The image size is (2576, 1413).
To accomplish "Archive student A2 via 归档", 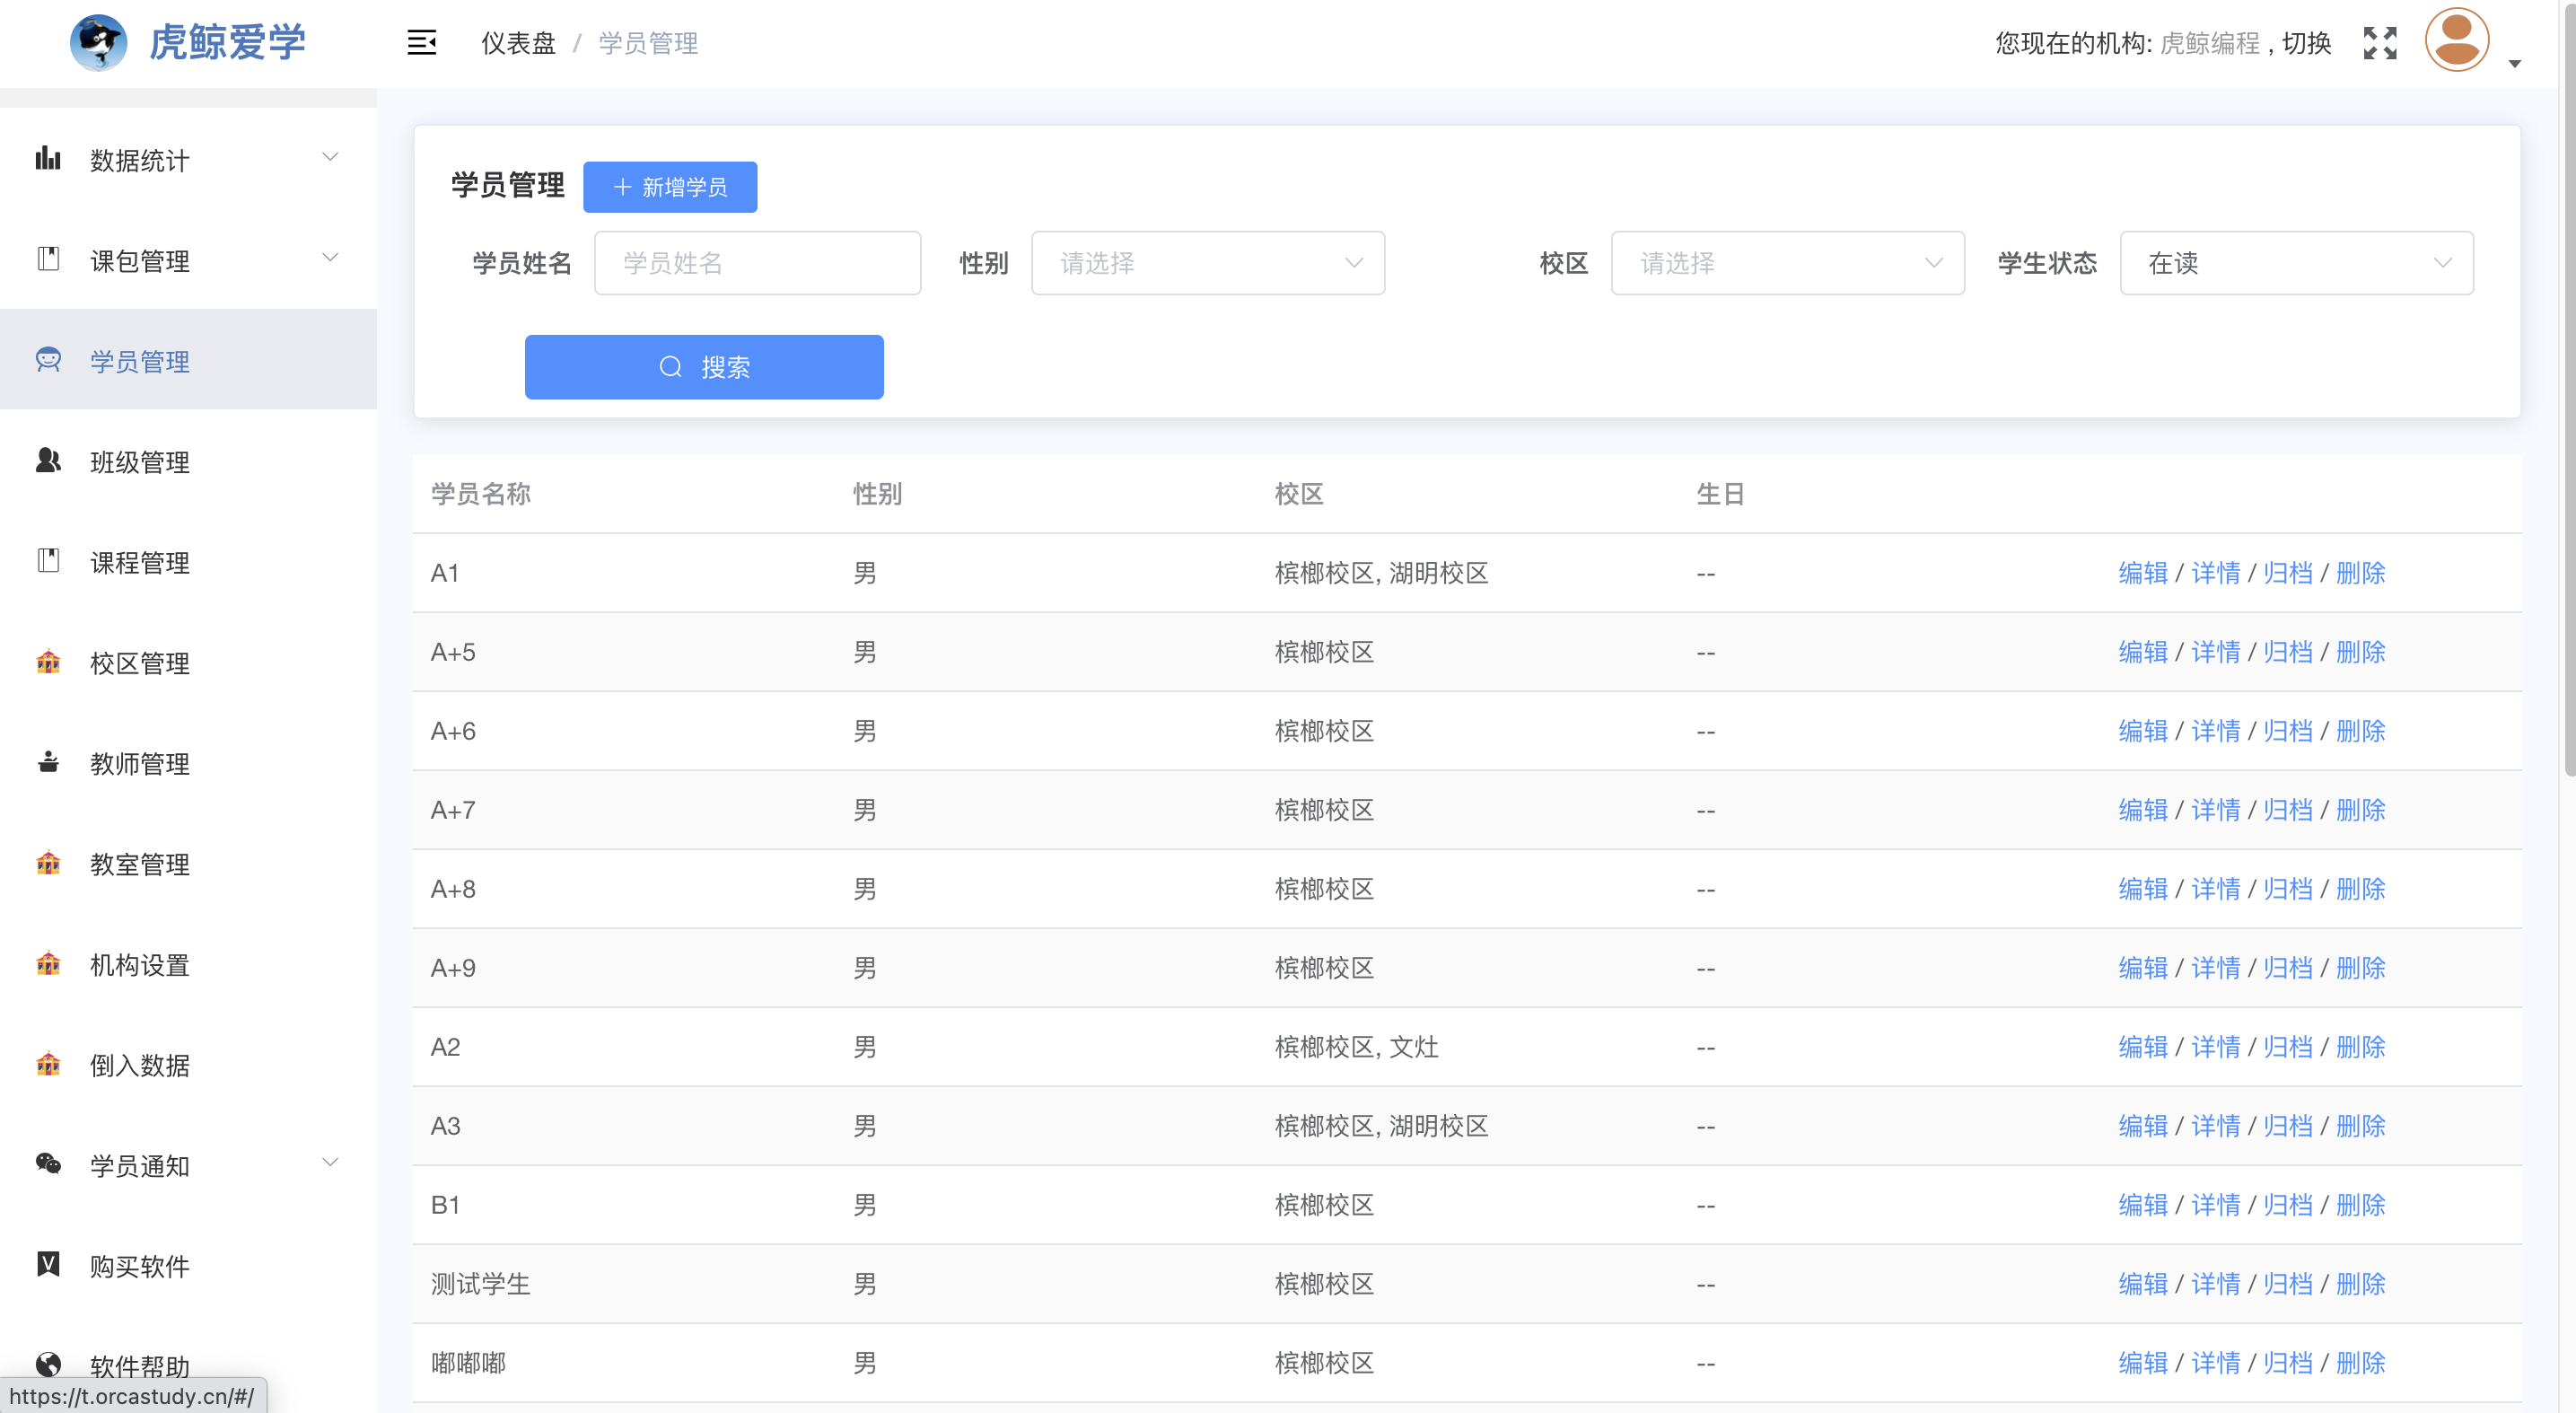I will (x=2288, y=1047).
